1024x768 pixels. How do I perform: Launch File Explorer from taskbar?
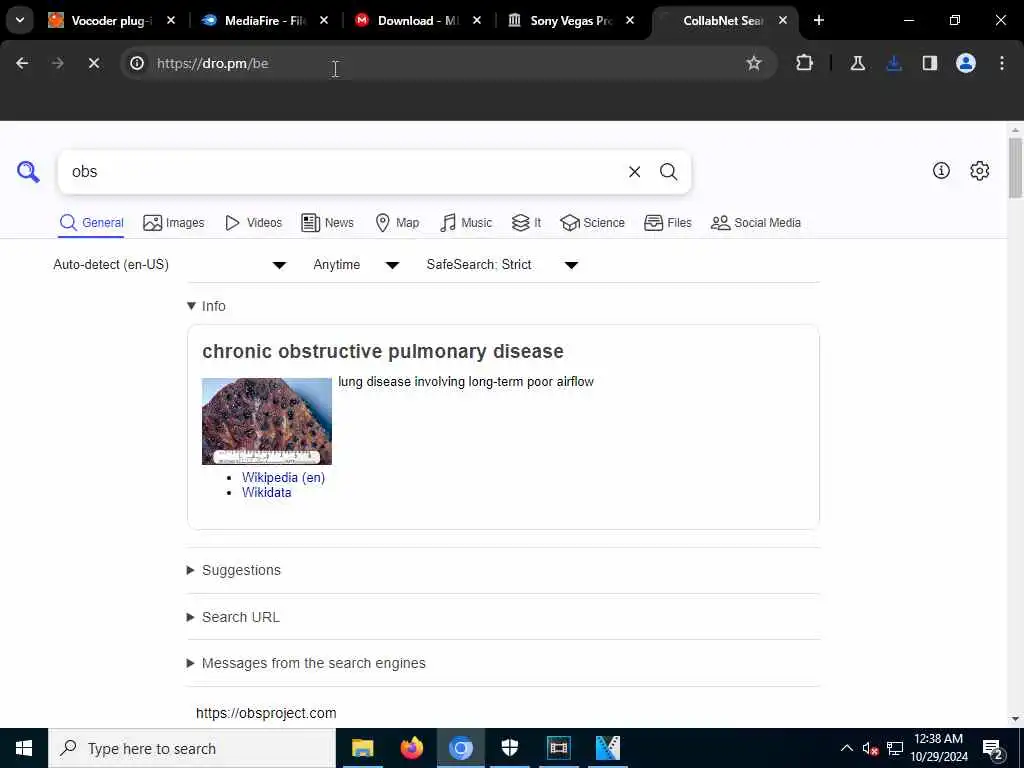coord(362,748)
